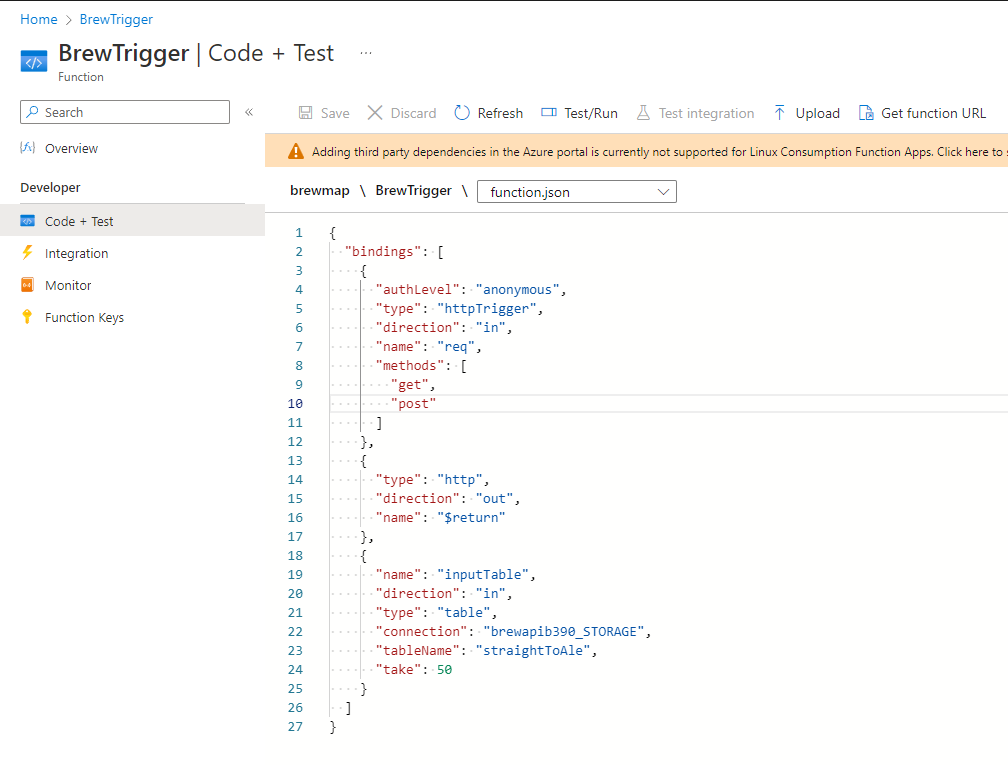This screenshot has width=1008, height=765.
Task: Open the Overview menu item
Action: click(71, 148)
